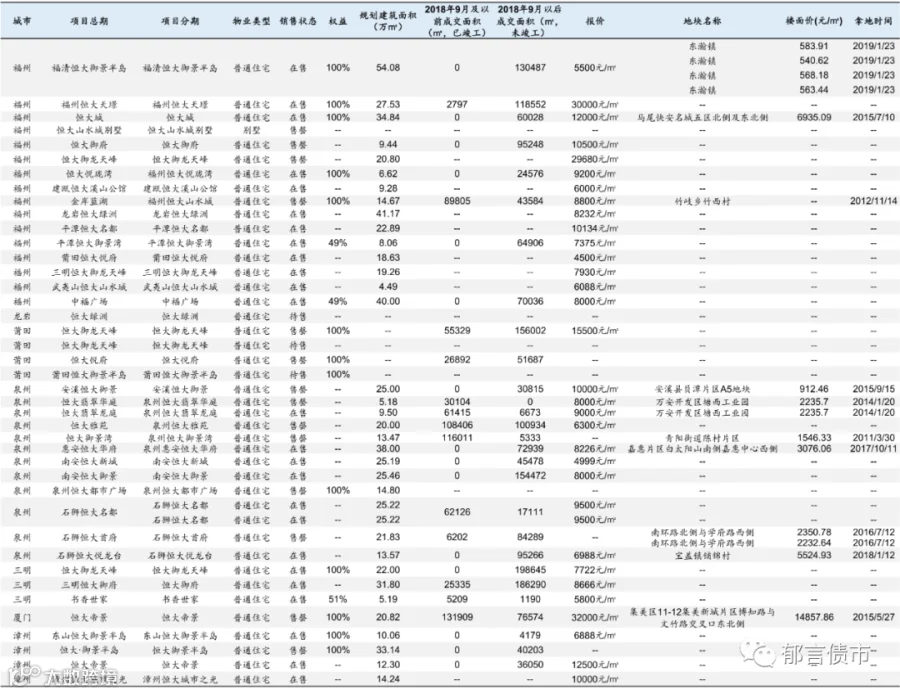Select the 15500元/㎡ quote cell
900x694 pixels.
(x=595, y=331)
